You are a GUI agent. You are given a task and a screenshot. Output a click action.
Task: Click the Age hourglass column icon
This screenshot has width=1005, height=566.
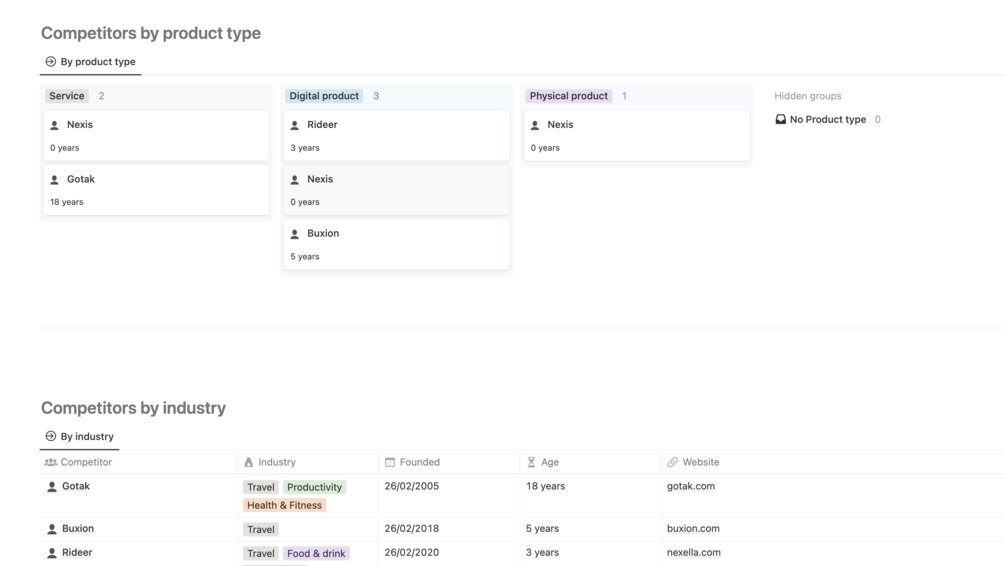(x=531, y=463)
